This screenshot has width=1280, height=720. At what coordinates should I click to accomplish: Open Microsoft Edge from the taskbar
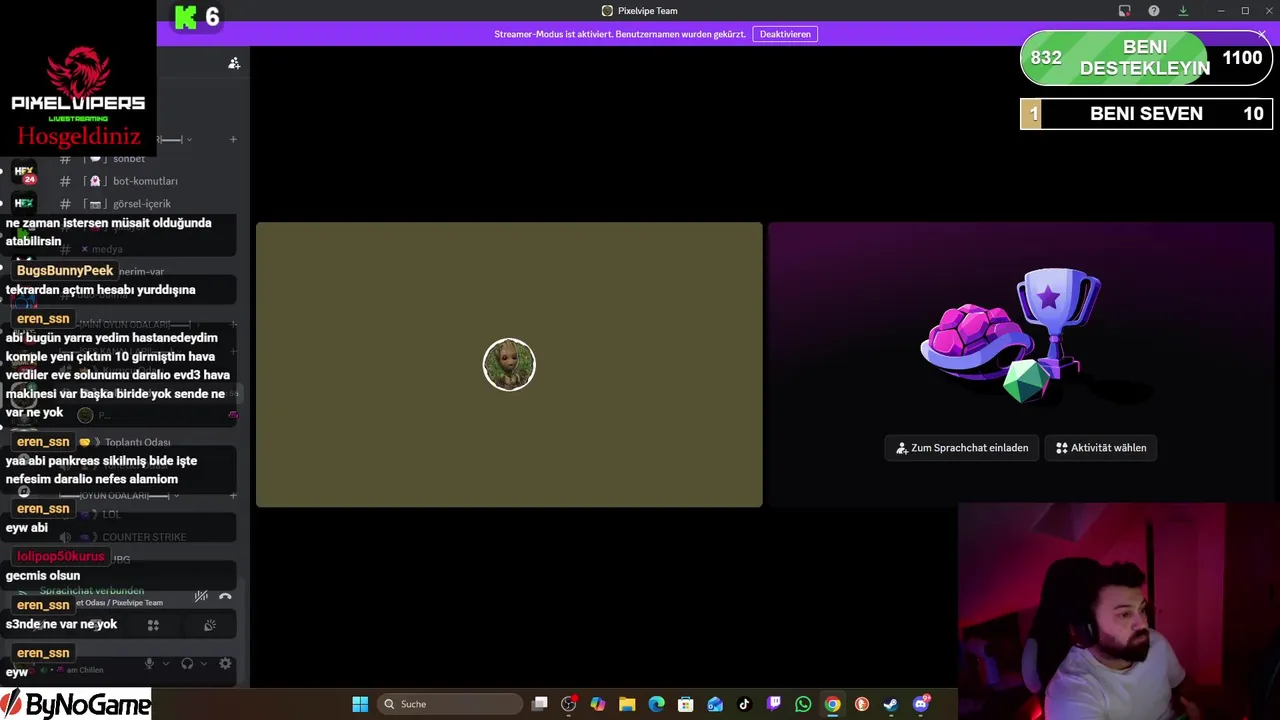tap(656, 704)
